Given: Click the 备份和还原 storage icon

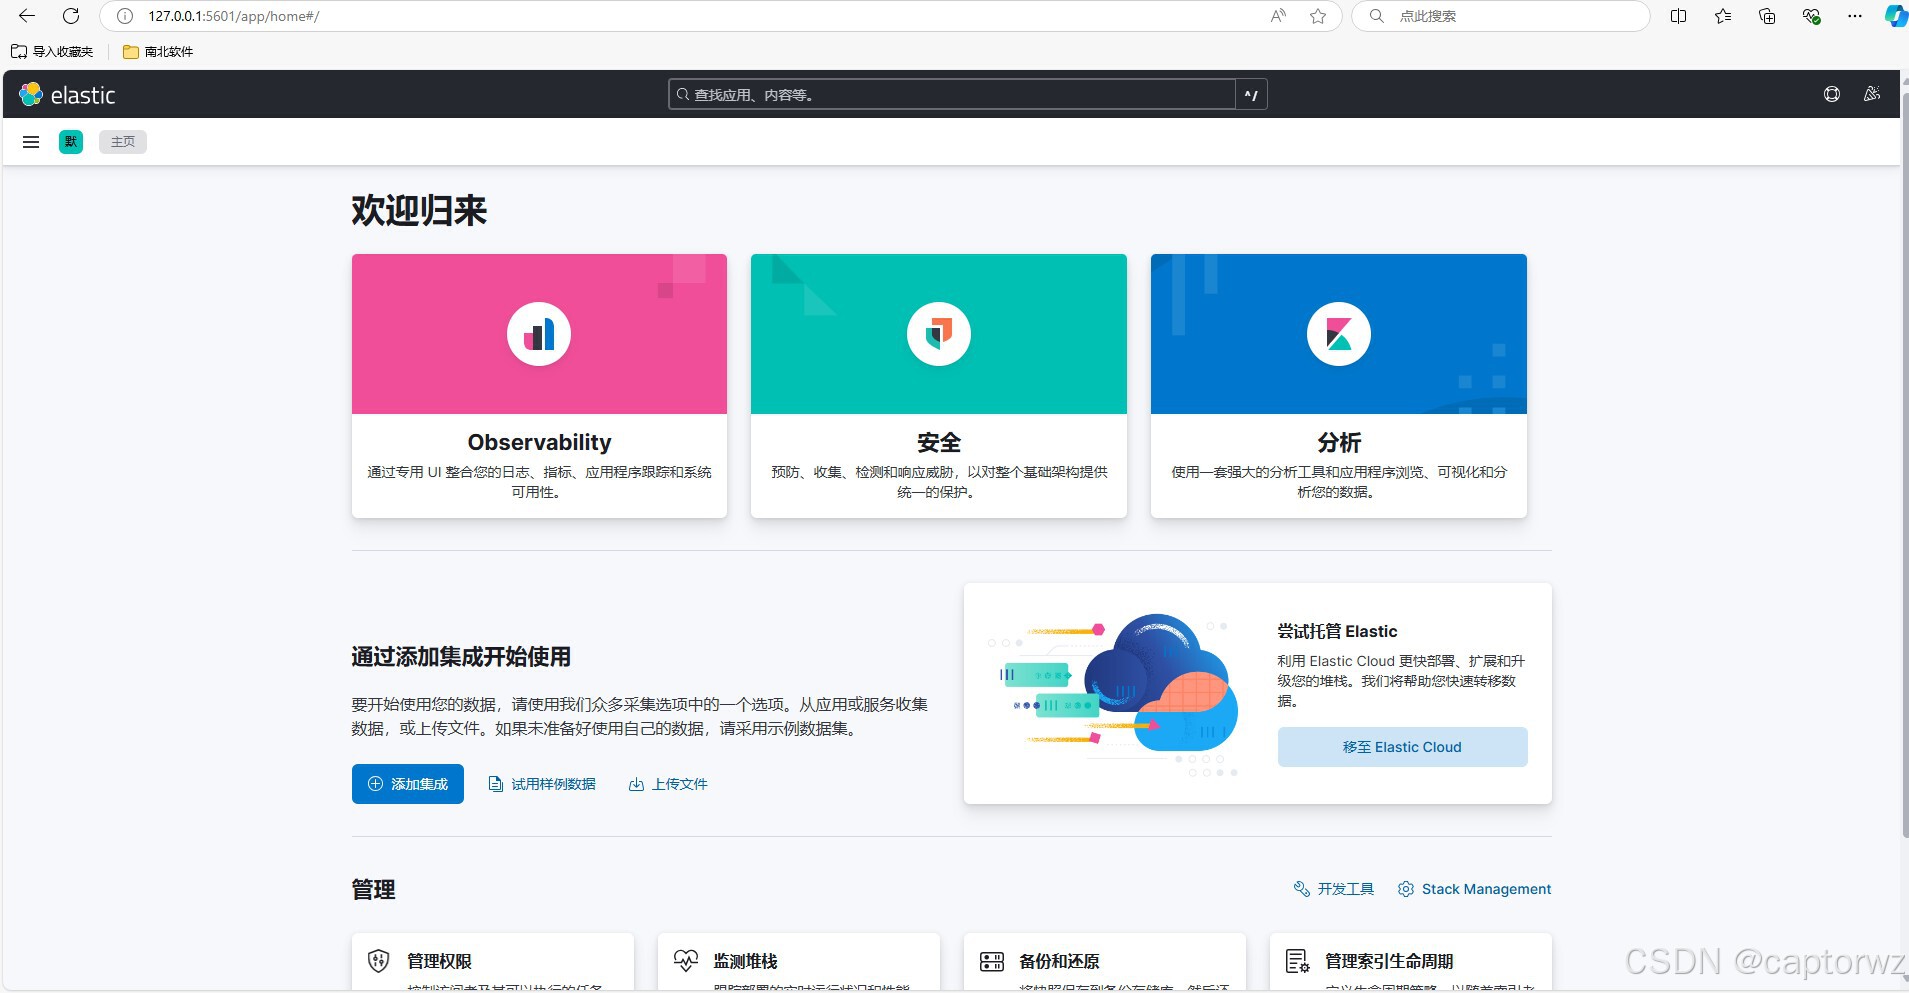Looking at the screenshot, I should tap(991, 961).
